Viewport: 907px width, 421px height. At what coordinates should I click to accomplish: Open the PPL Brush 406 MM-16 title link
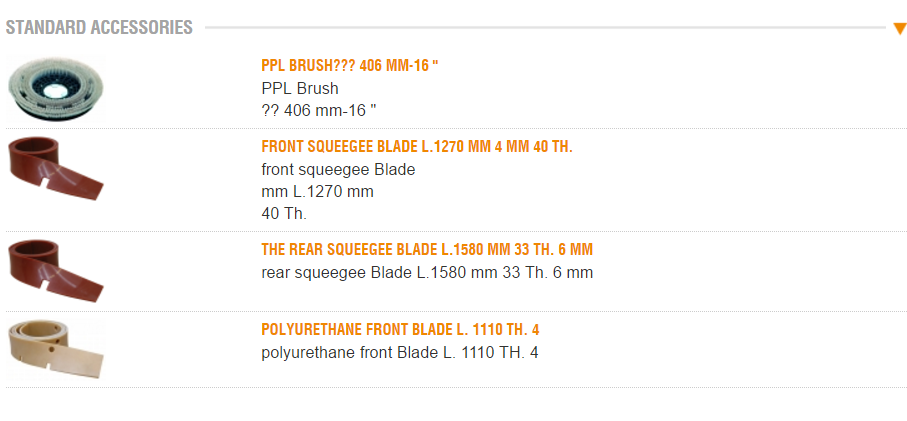pyautogui.click(x=350, y=66)
